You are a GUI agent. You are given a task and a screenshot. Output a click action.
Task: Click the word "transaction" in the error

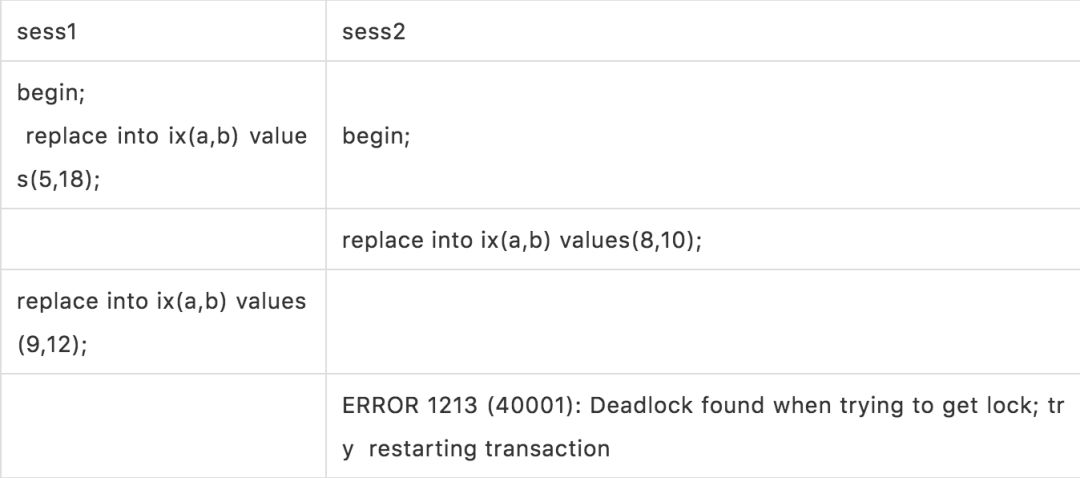pyautogui.click(x=547, y=448)
